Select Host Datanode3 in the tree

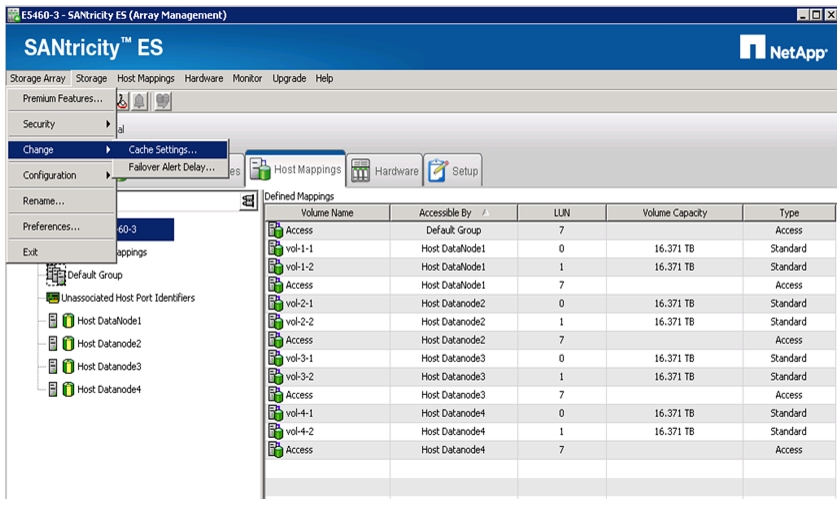[109, 367]
